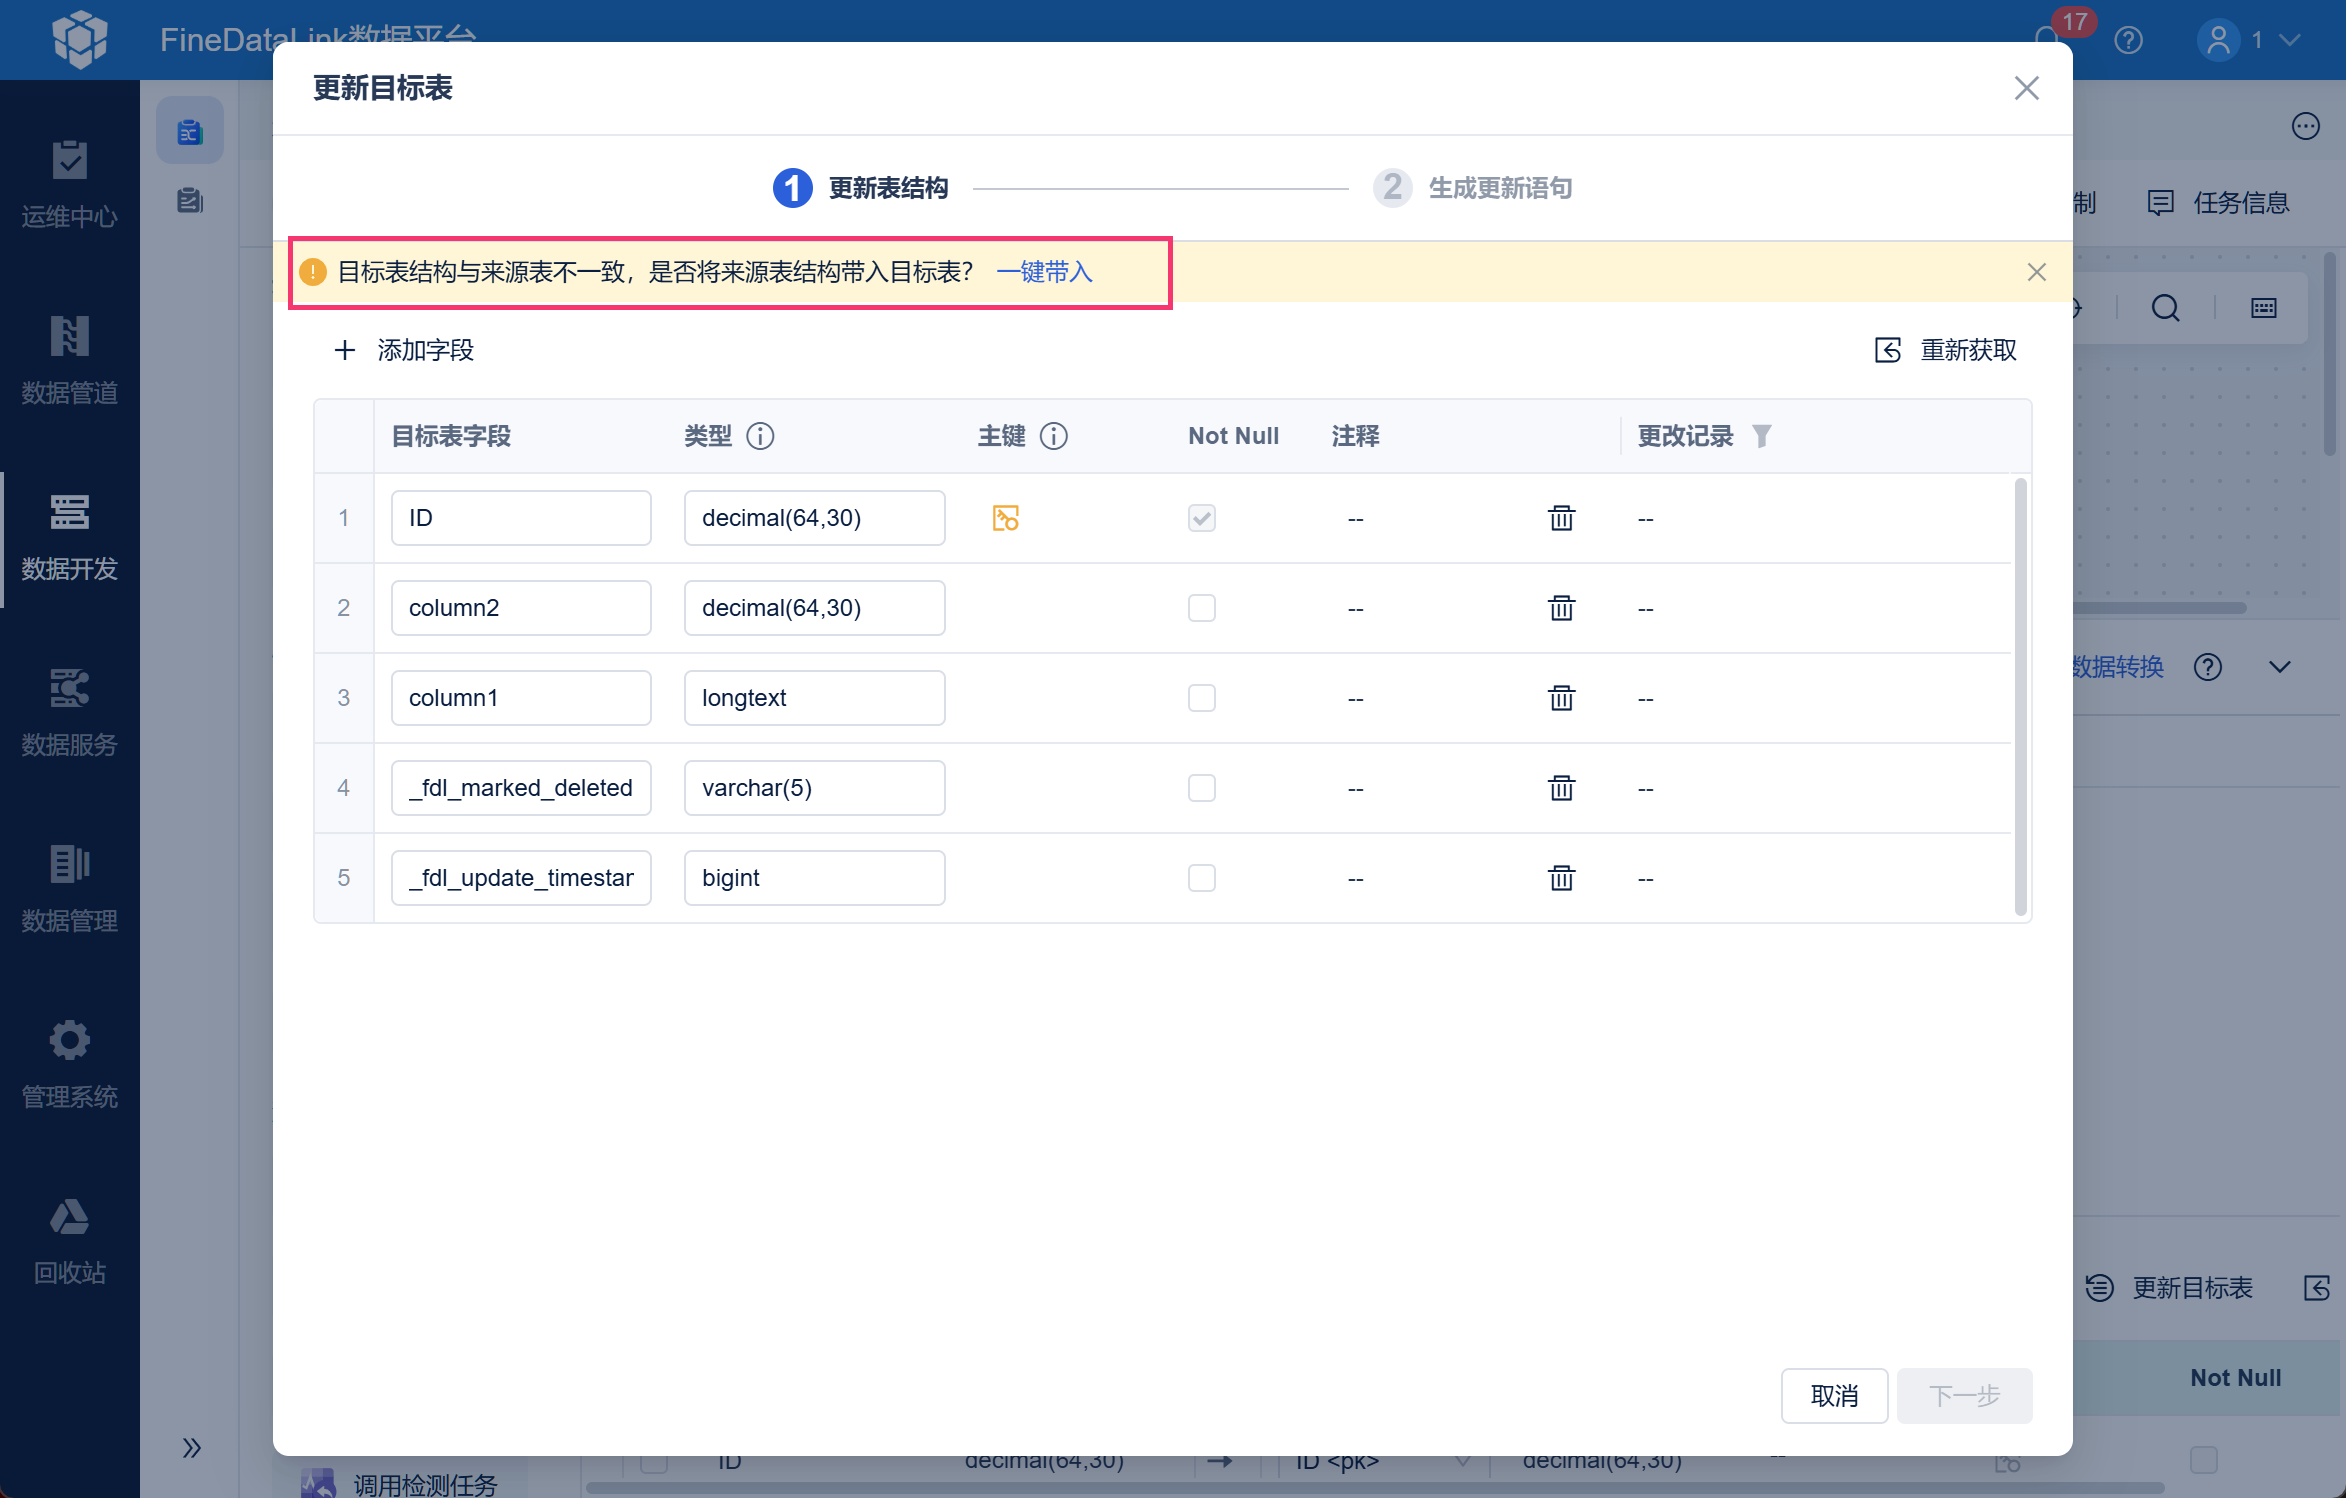Open 管理系统 in the sidebar

[x=70, y=1066]
